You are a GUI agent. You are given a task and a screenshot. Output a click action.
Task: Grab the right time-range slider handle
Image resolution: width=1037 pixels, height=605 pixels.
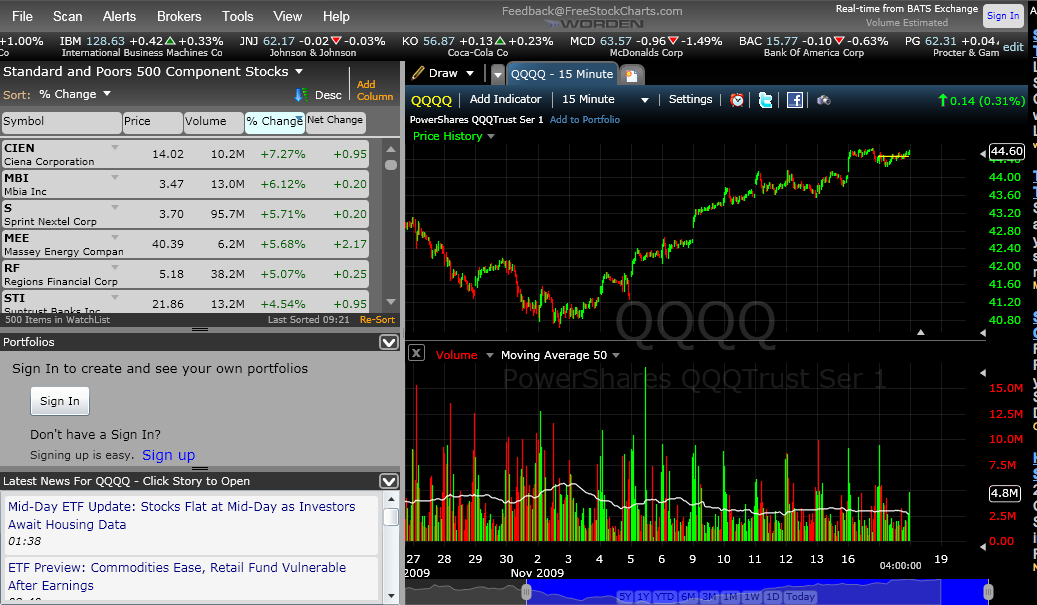(987, 592)
